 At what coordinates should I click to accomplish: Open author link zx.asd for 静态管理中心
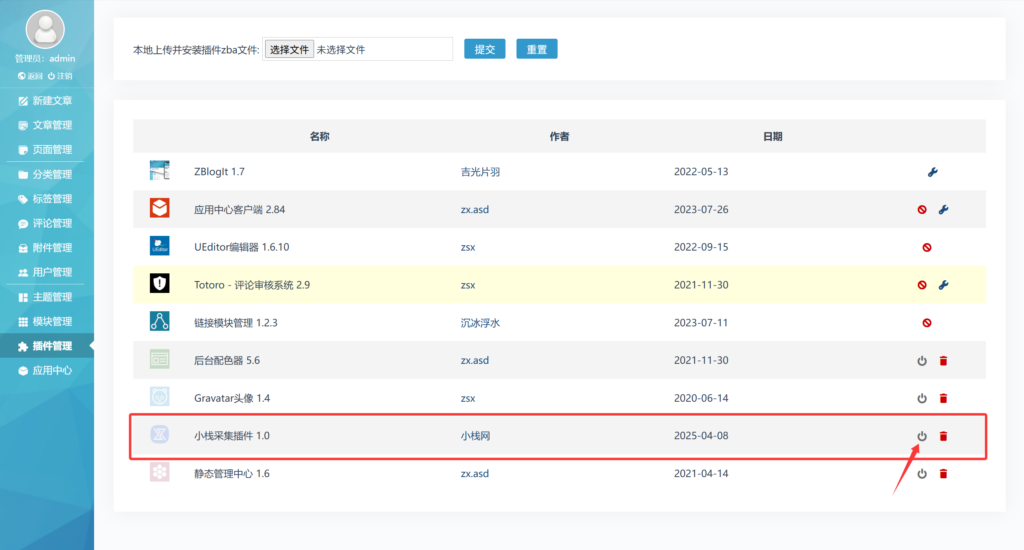(474, 474)
